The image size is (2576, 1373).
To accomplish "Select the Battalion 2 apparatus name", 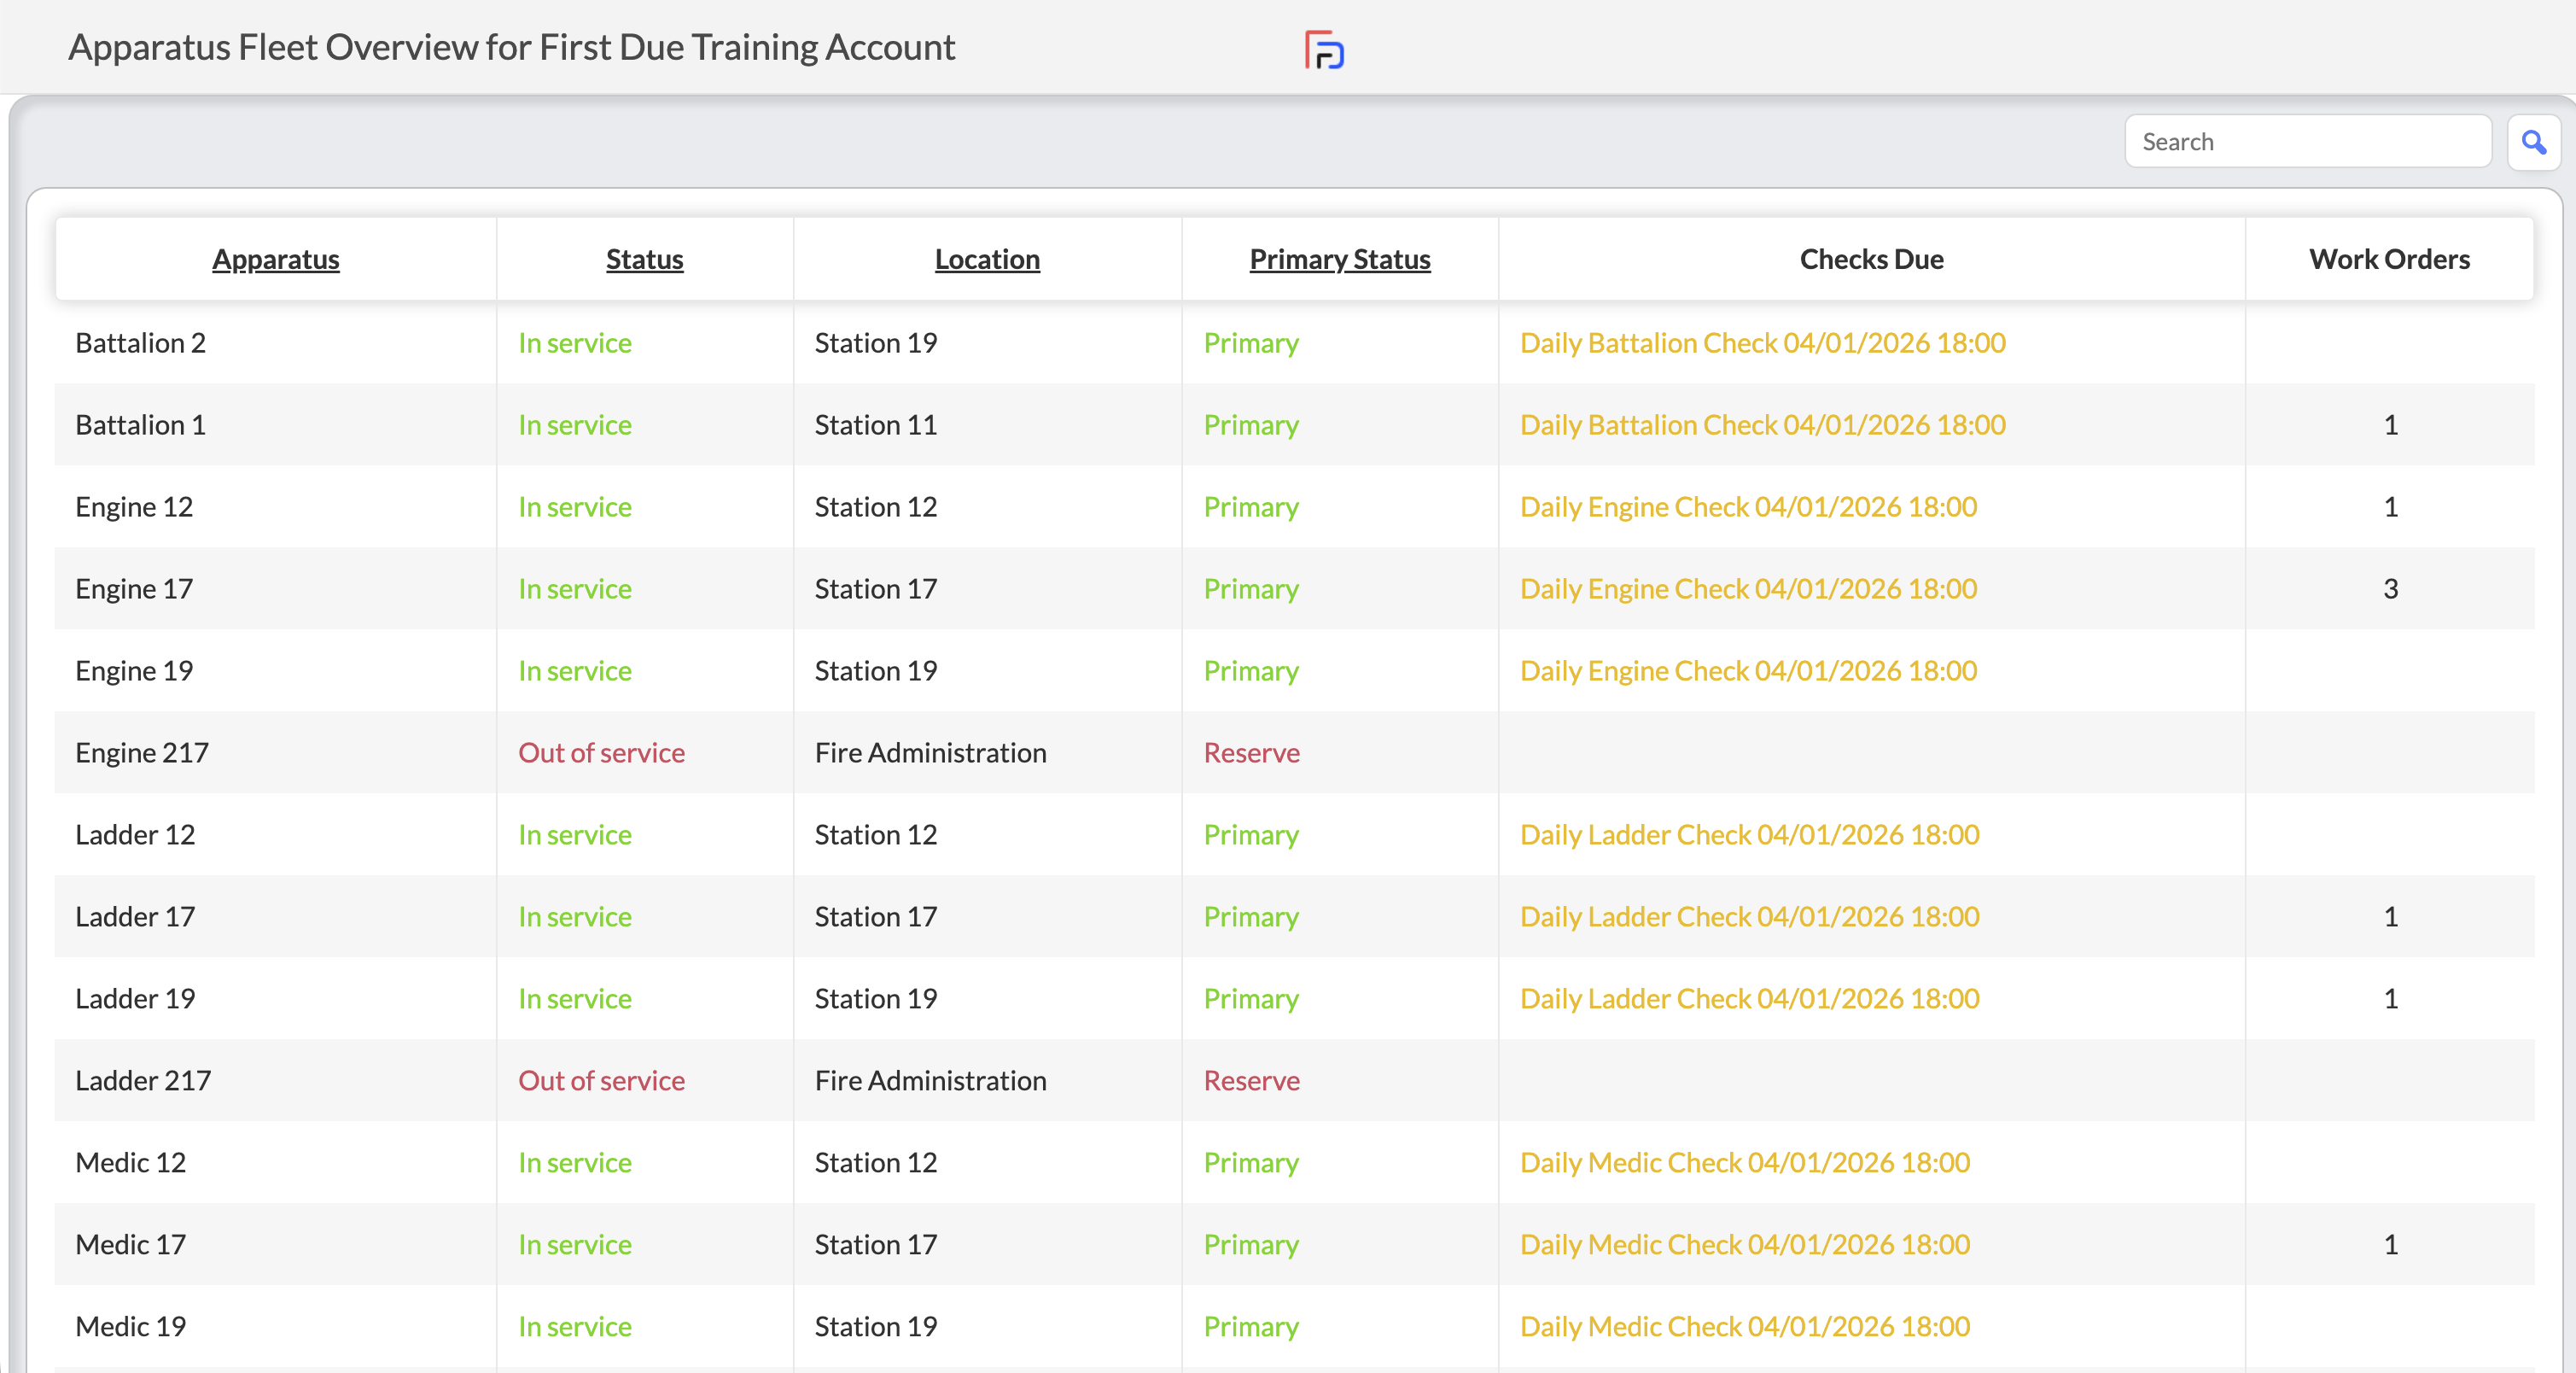I will (x=141, y=343).
